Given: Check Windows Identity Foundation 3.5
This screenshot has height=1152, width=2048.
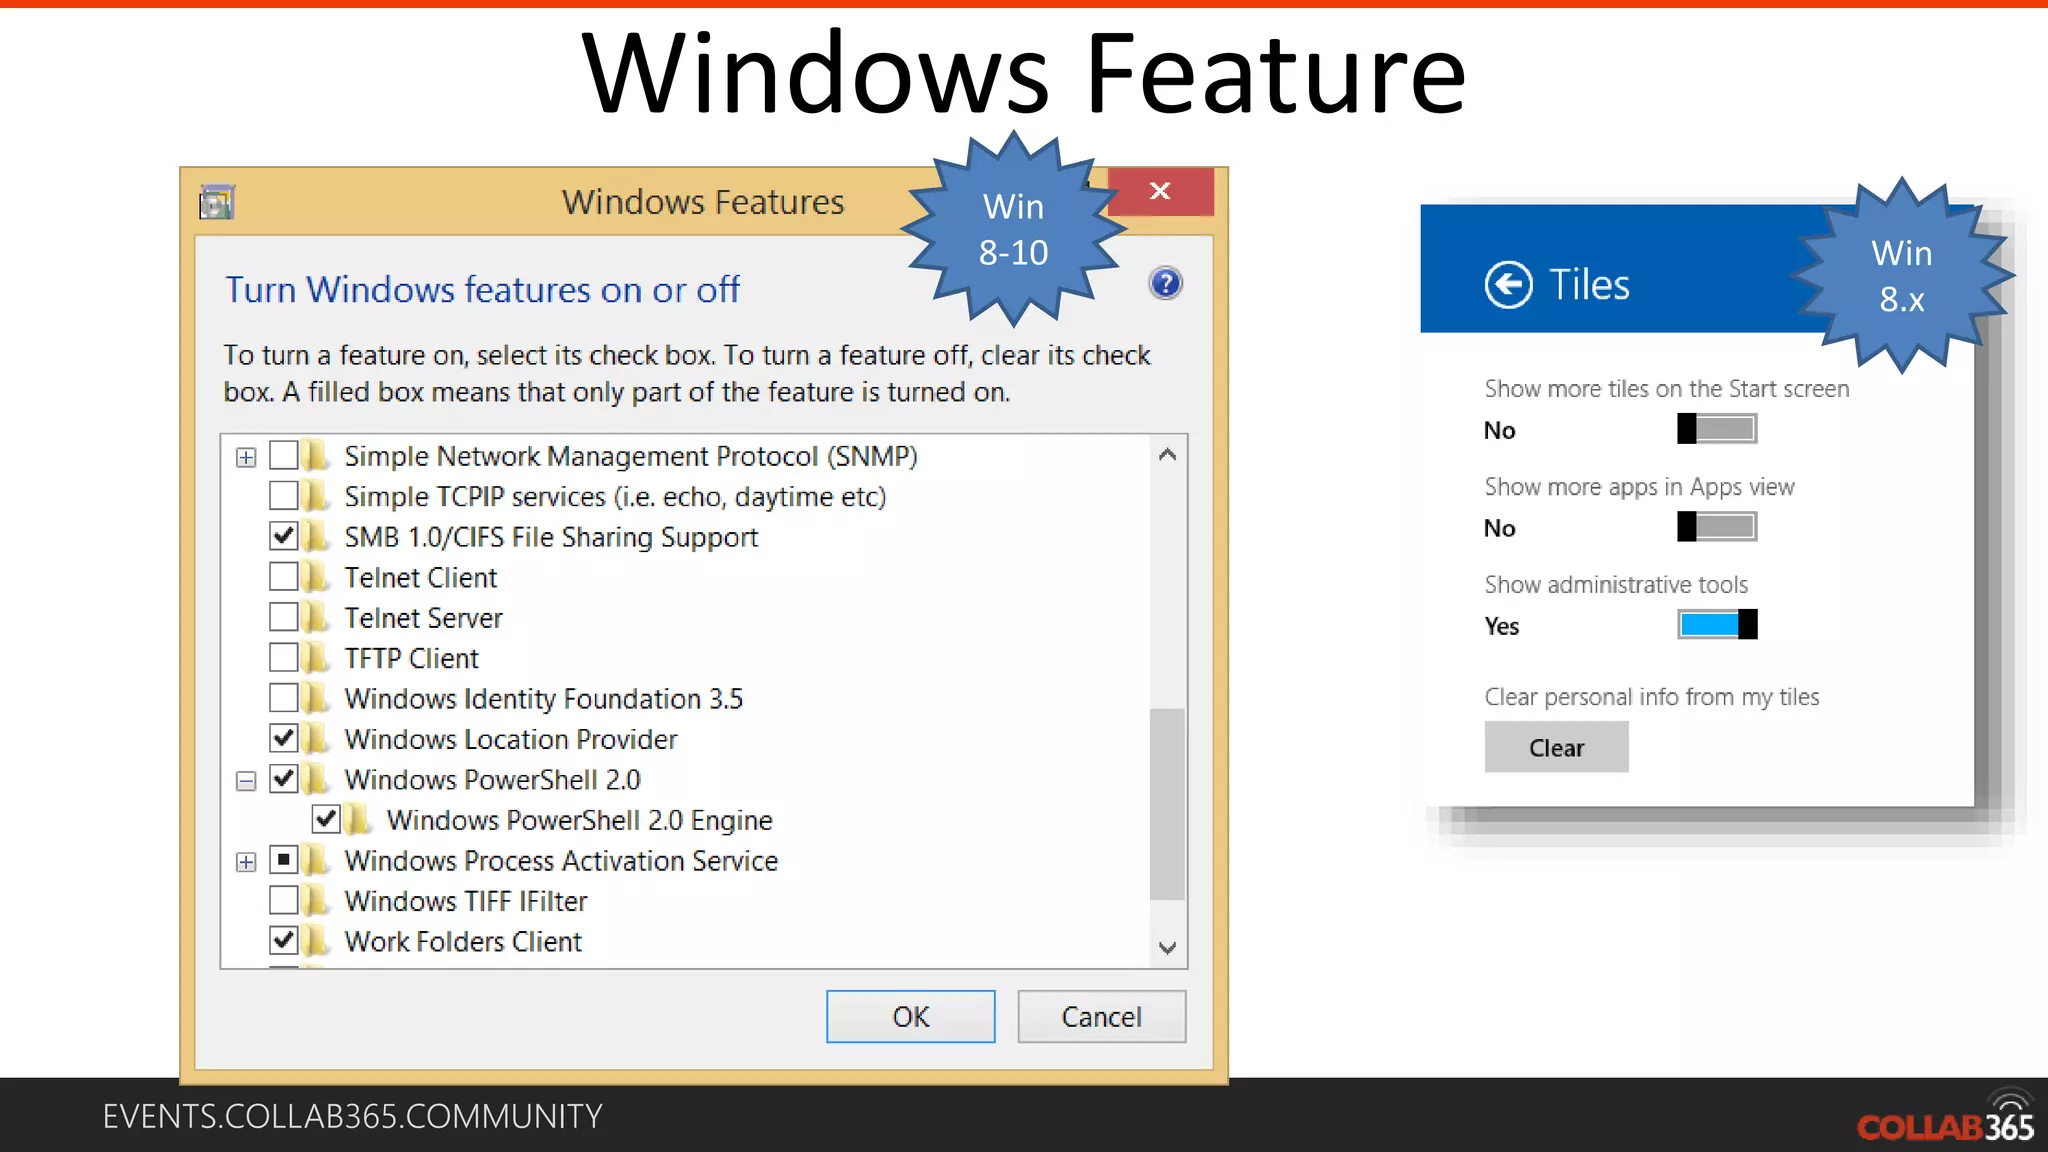Looking at the screenshot, I should [284, 698].
